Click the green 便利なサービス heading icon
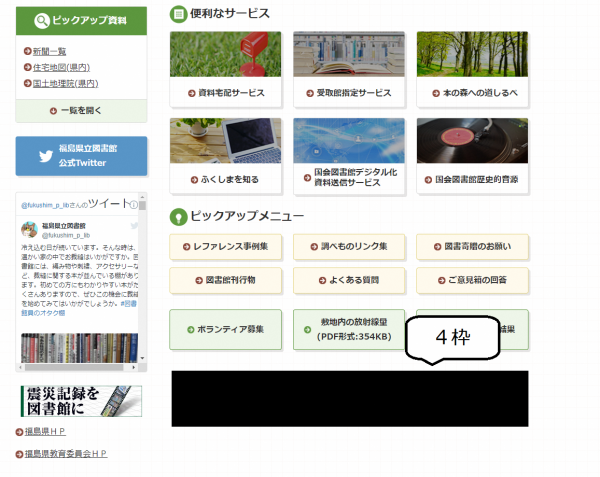This screenshot has width=600, height=477. (x=178, y=14)
